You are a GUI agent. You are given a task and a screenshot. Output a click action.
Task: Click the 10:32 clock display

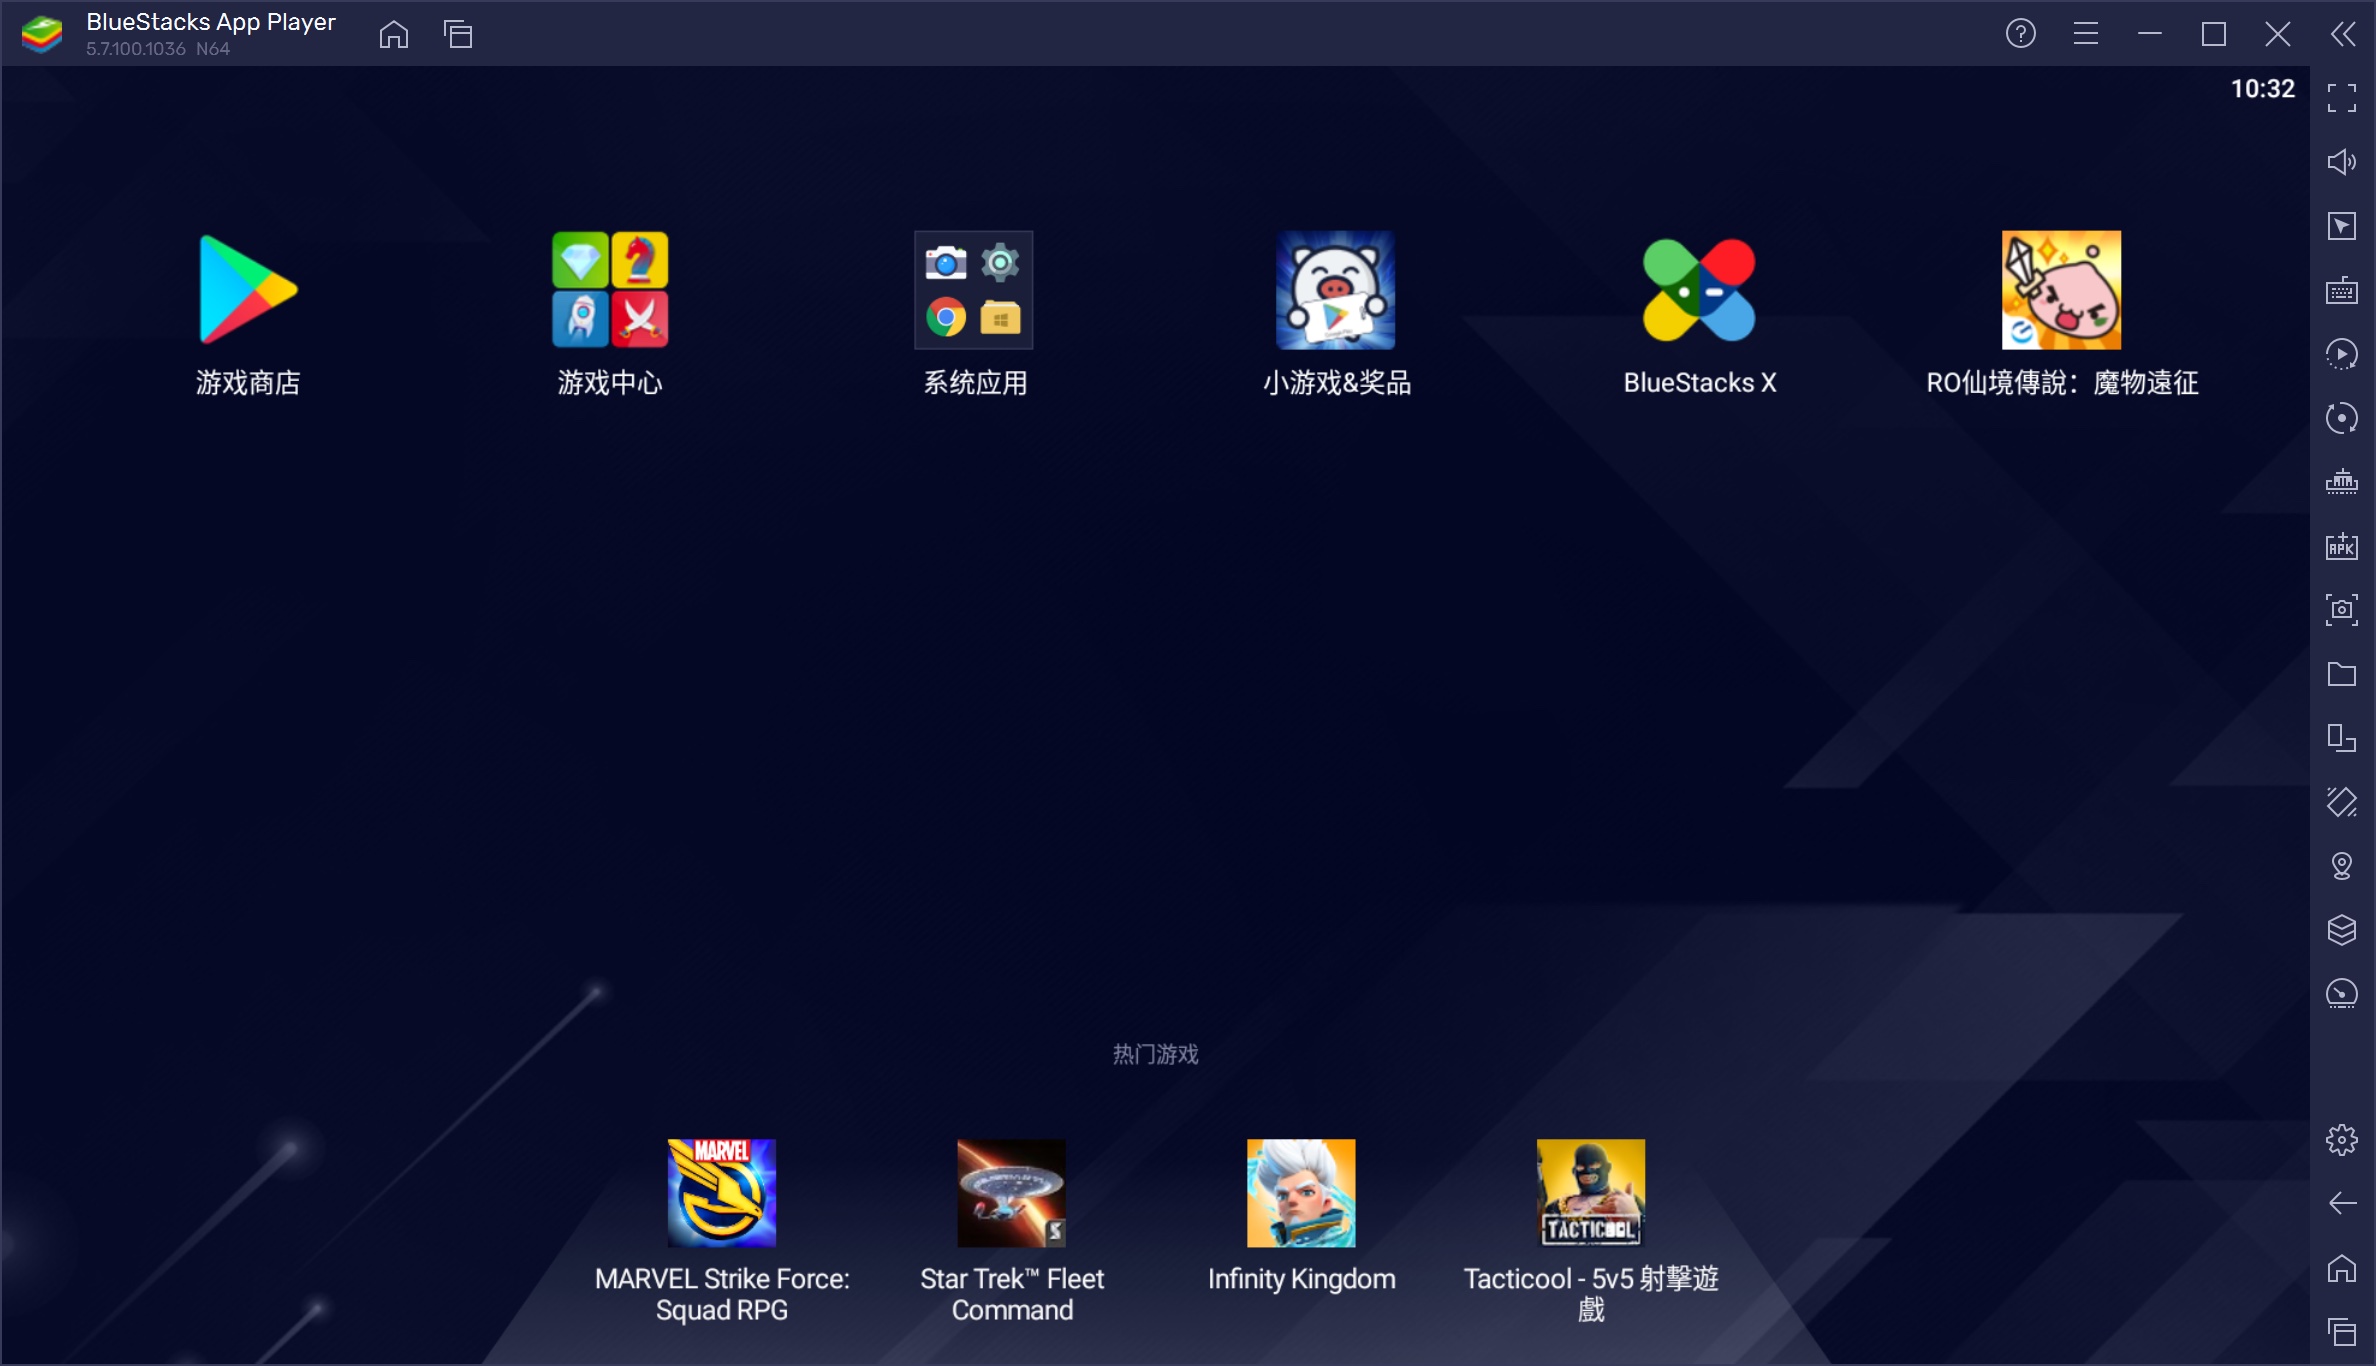[x=2263, y=89]
